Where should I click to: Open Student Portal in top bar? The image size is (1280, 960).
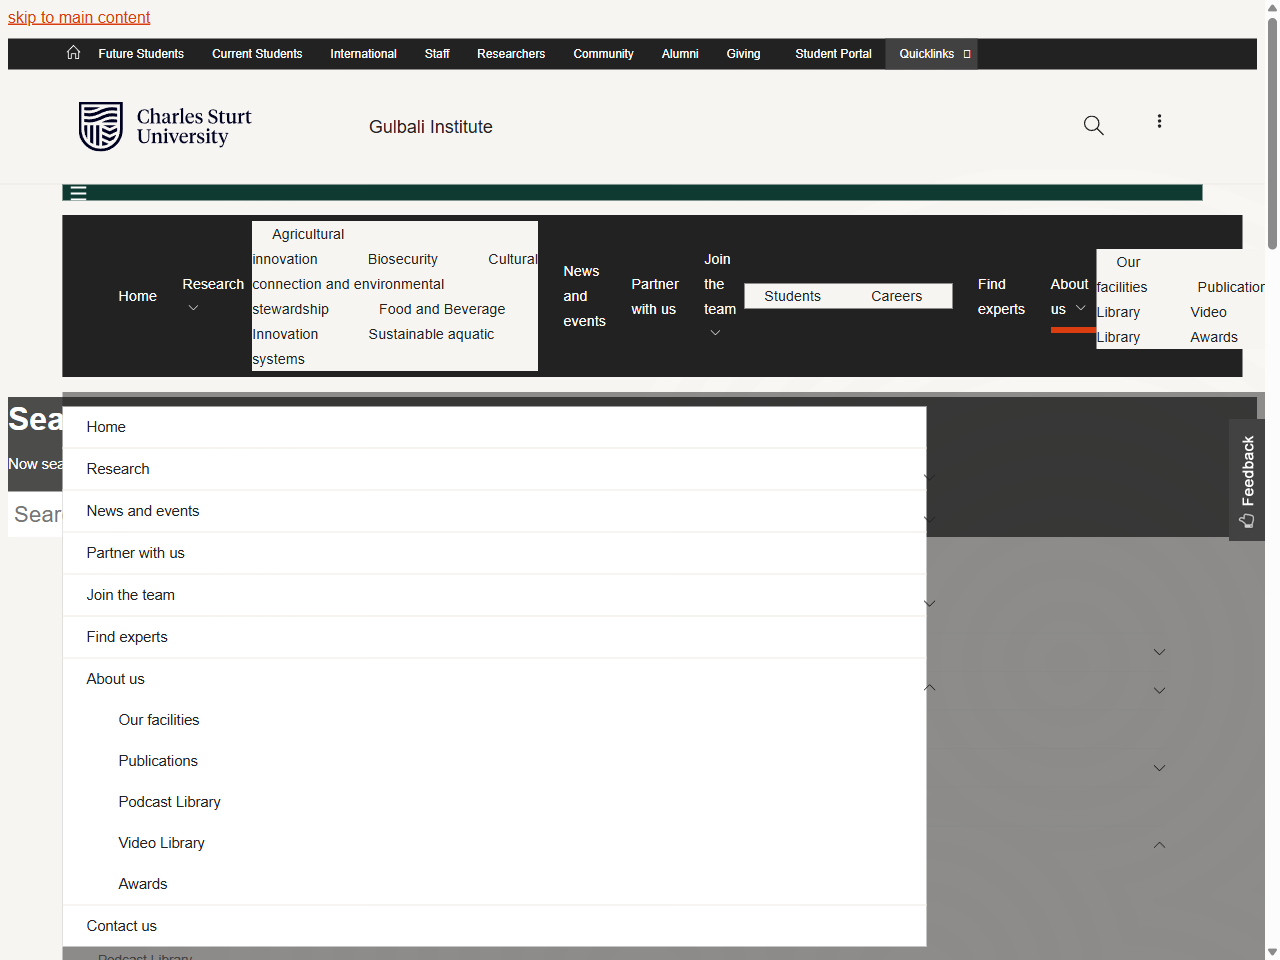[833, 54]
